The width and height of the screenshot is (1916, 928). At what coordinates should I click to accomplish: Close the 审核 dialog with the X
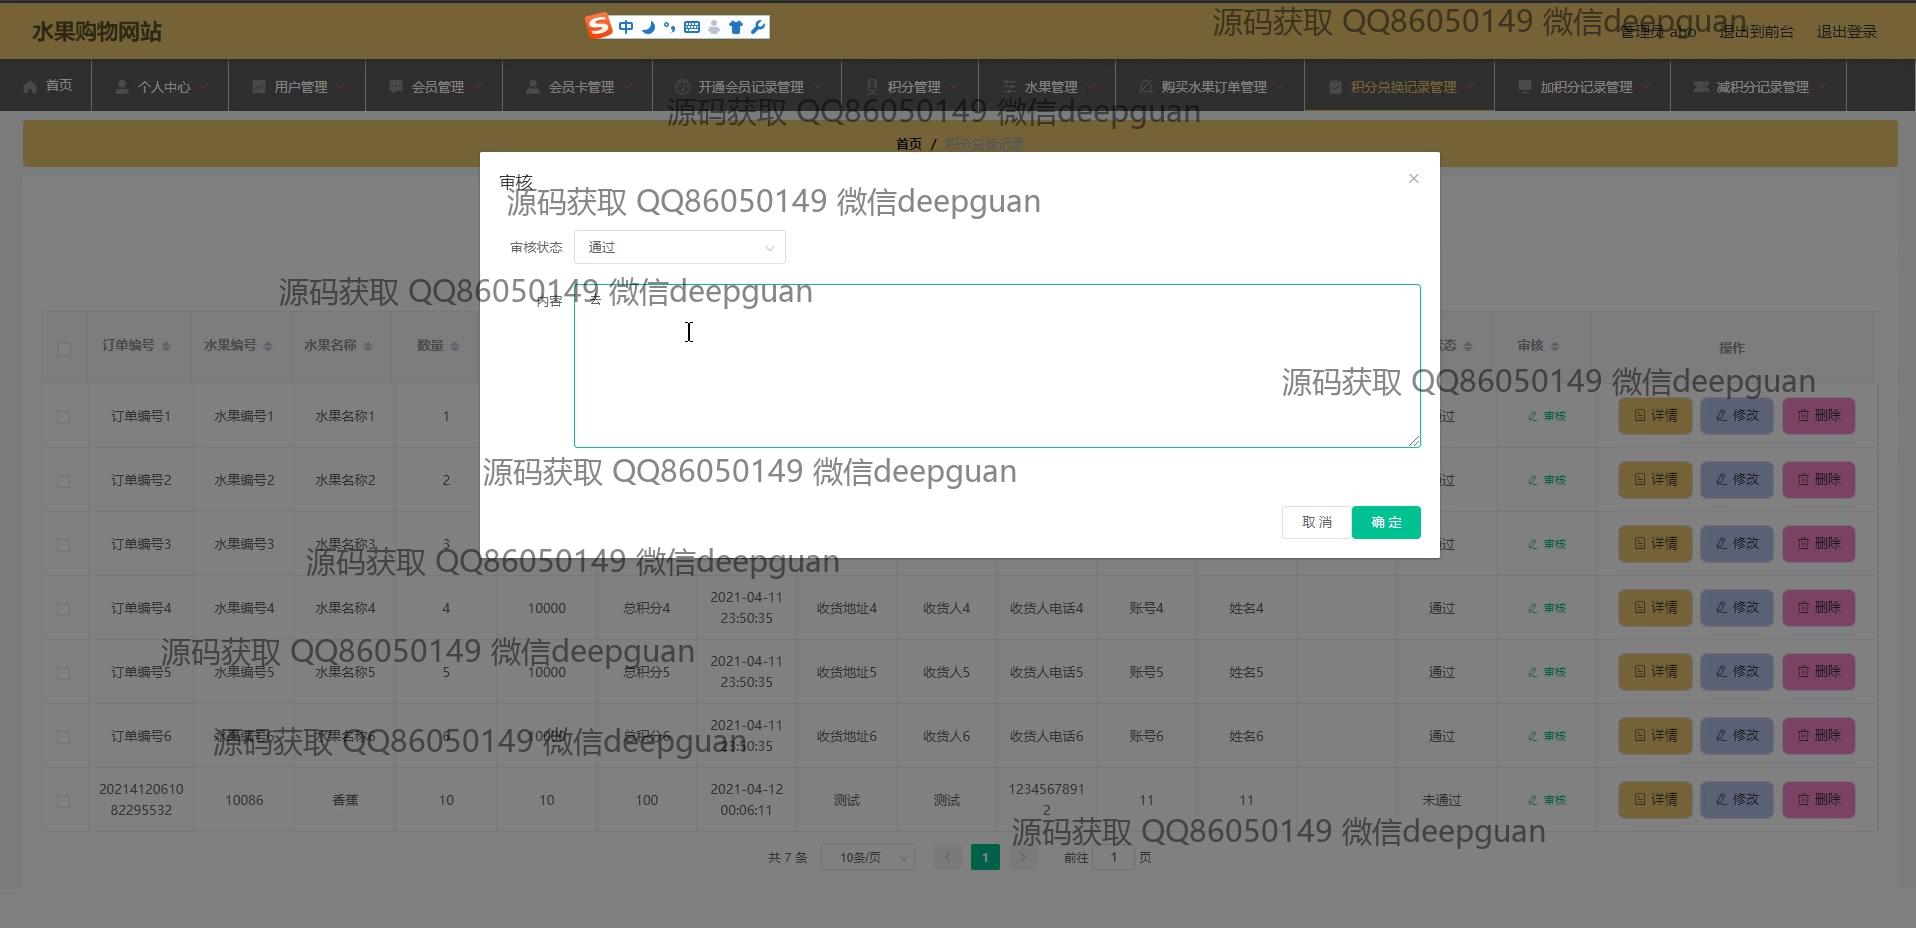pos(1413,178)
